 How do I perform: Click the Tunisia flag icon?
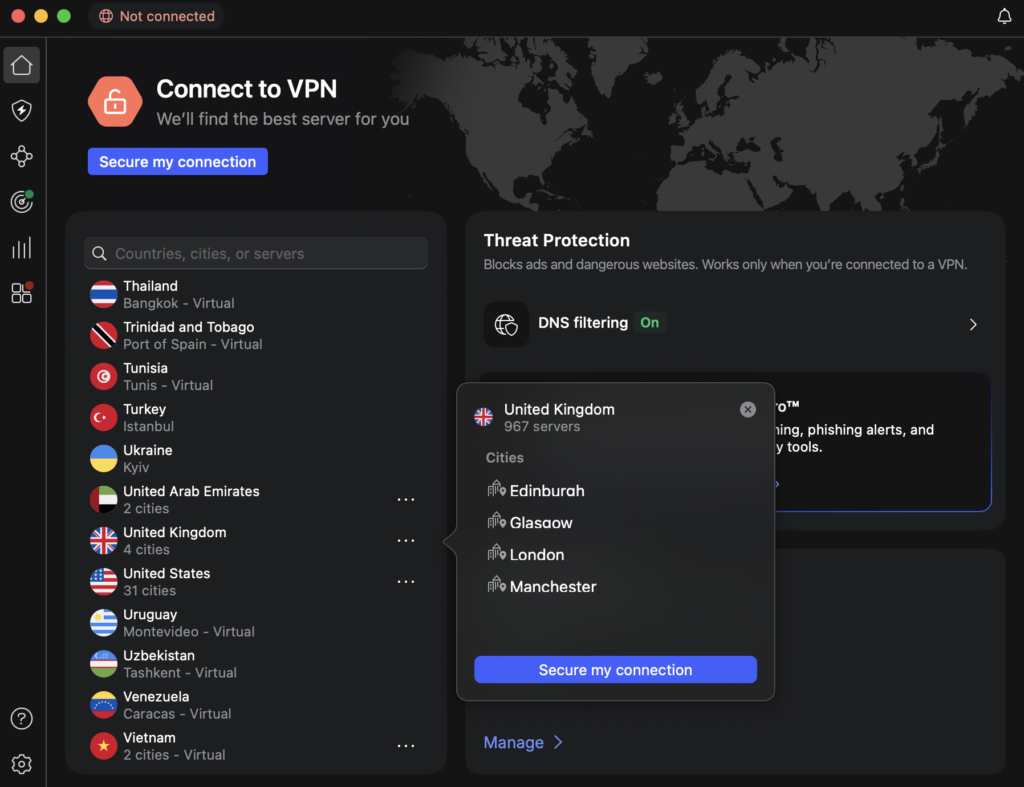click(x=104, y=377)
